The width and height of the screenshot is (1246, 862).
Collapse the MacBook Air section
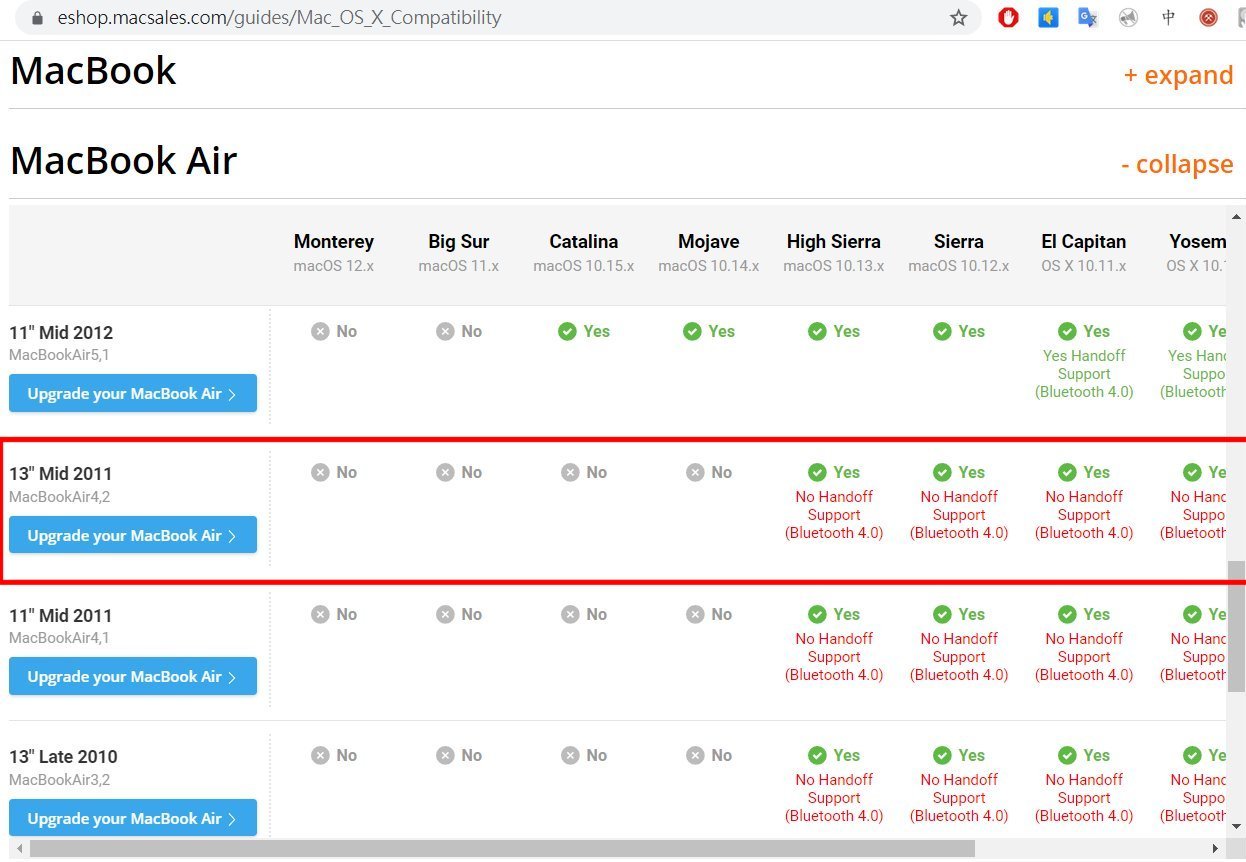(1177, 164)
